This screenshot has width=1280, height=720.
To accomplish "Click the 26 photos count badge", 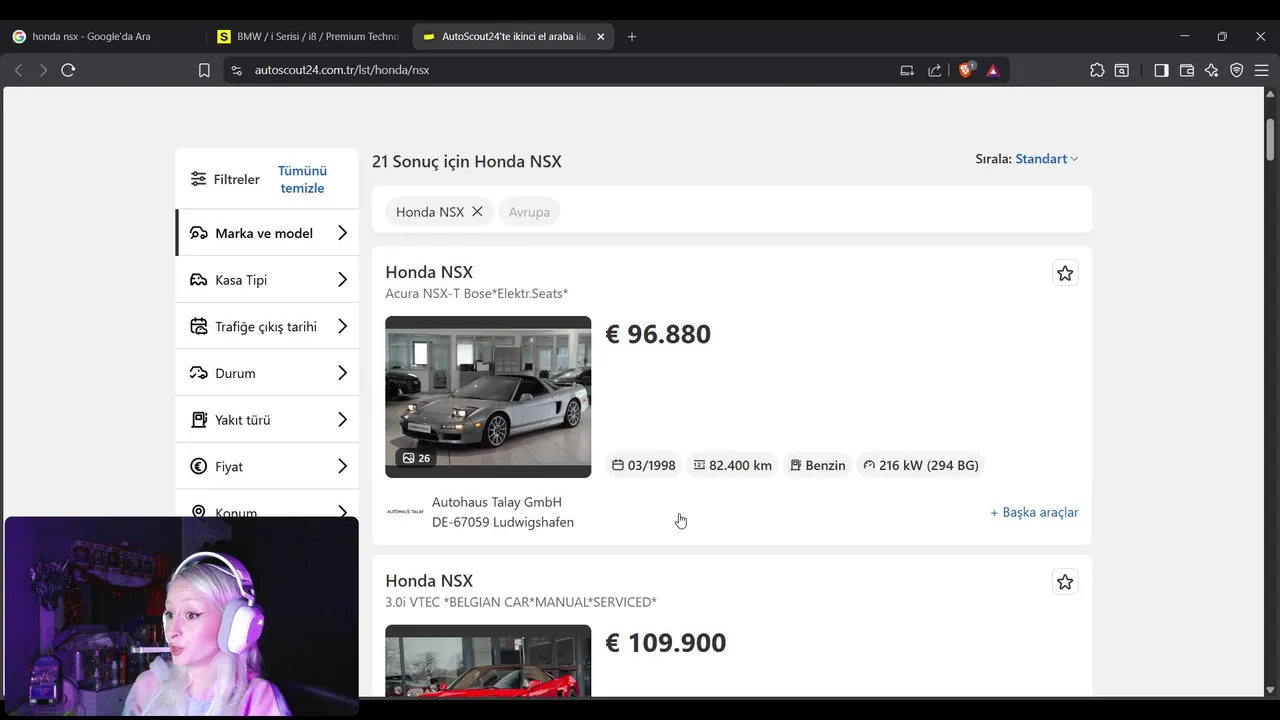I will (x=416, y=458).
